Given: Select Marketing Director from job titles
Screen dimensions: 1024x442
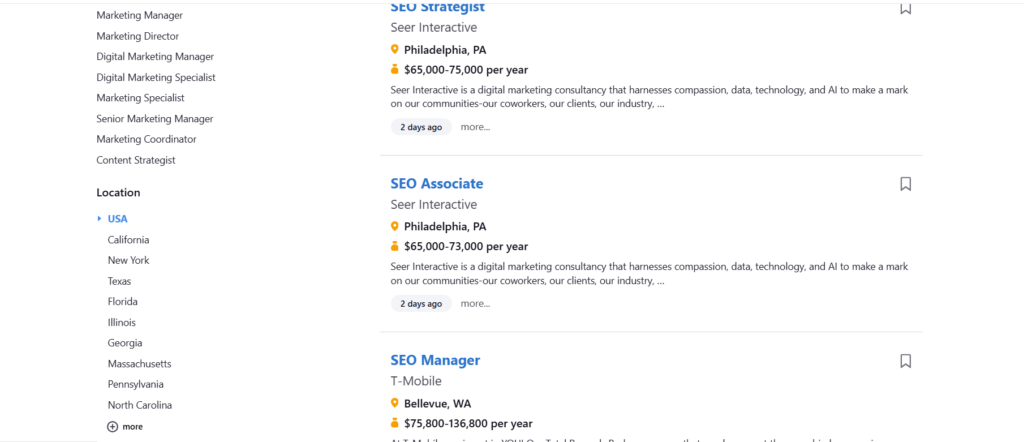Looking at the screenshot, I should click(138, 36).
